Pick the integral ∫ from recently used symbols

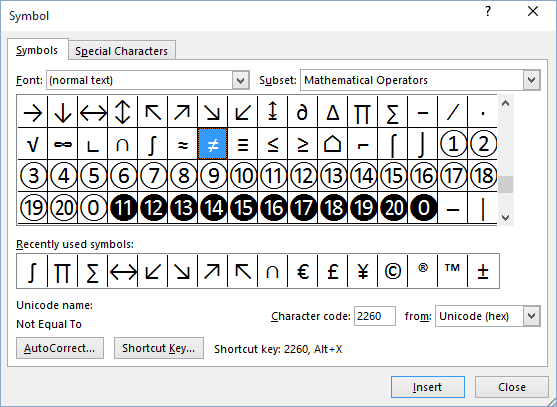point(32,271)
